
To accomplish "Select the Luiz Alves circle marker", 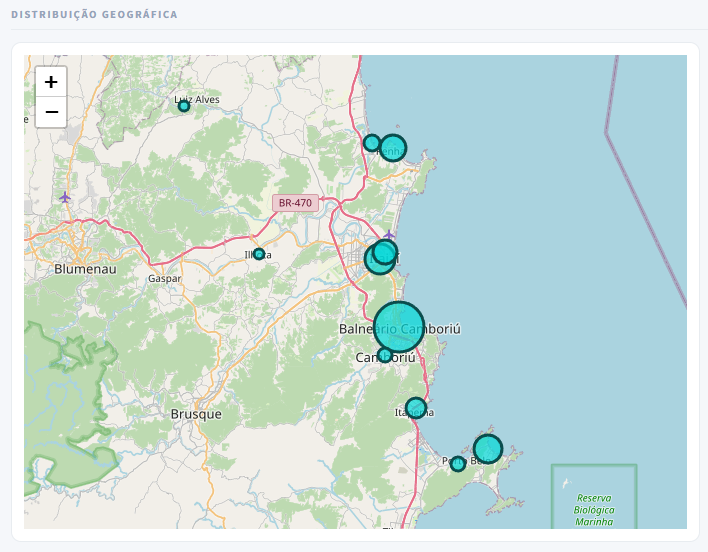I will pos(184,106).
